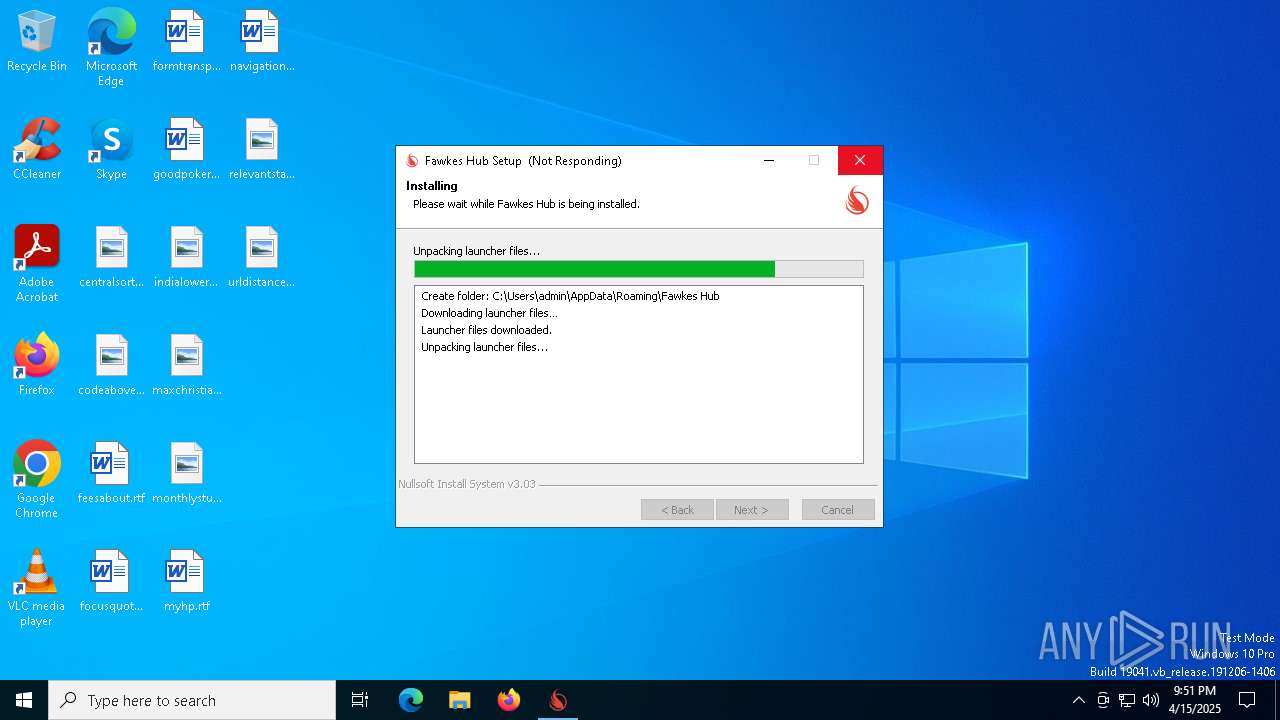The width and height of the screenshot is (1280, 720).
Task: Select the maxchristia... image file icon
Action: pos(186,366)
